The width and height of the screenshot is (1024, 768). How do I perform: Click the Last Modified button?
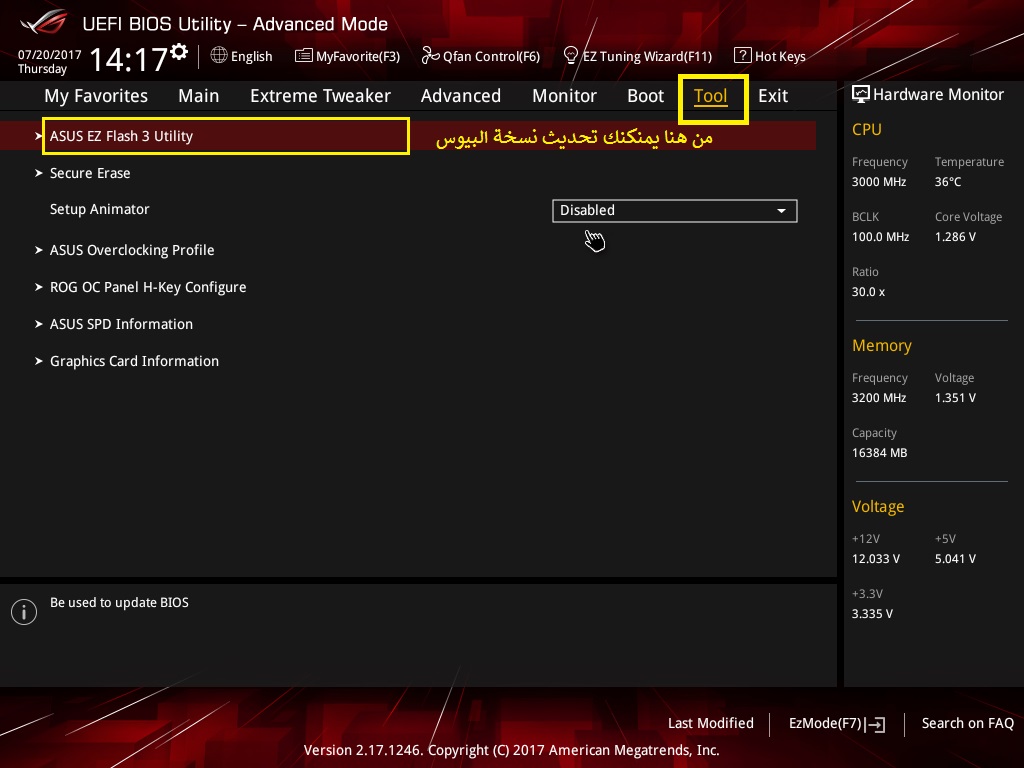click(x=711, y=723)
